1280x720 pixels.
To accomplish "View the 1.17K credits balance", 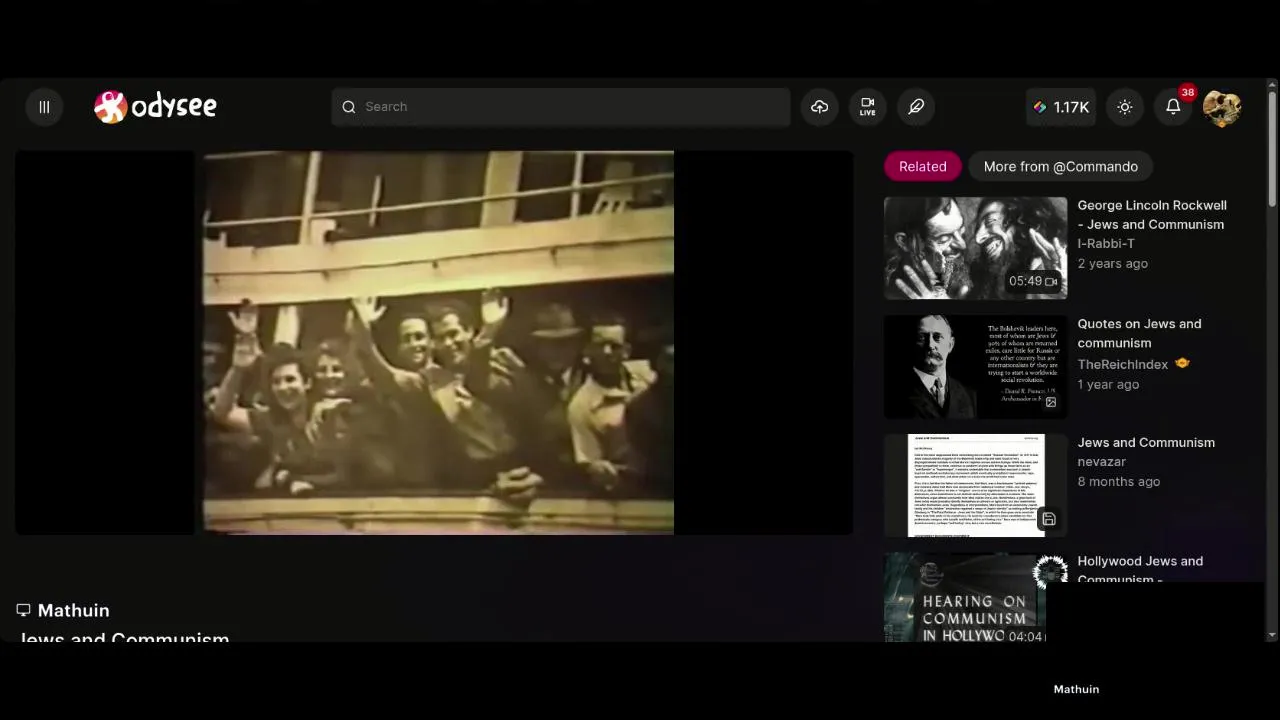I will (1061, 107).
